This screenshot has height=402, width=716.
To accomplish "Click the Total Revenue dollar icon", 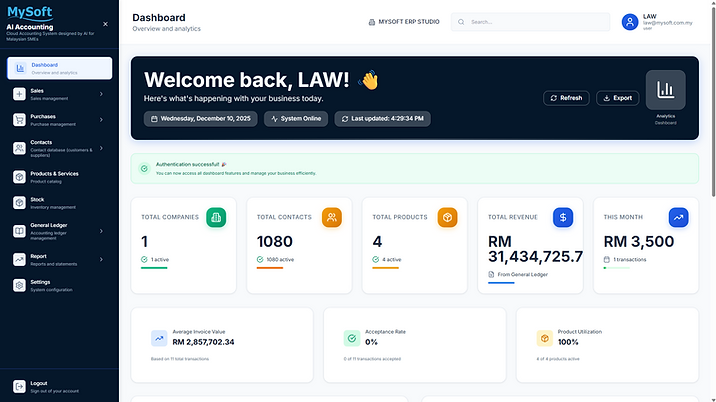I will pyautogui.click(x=563, y=217).
